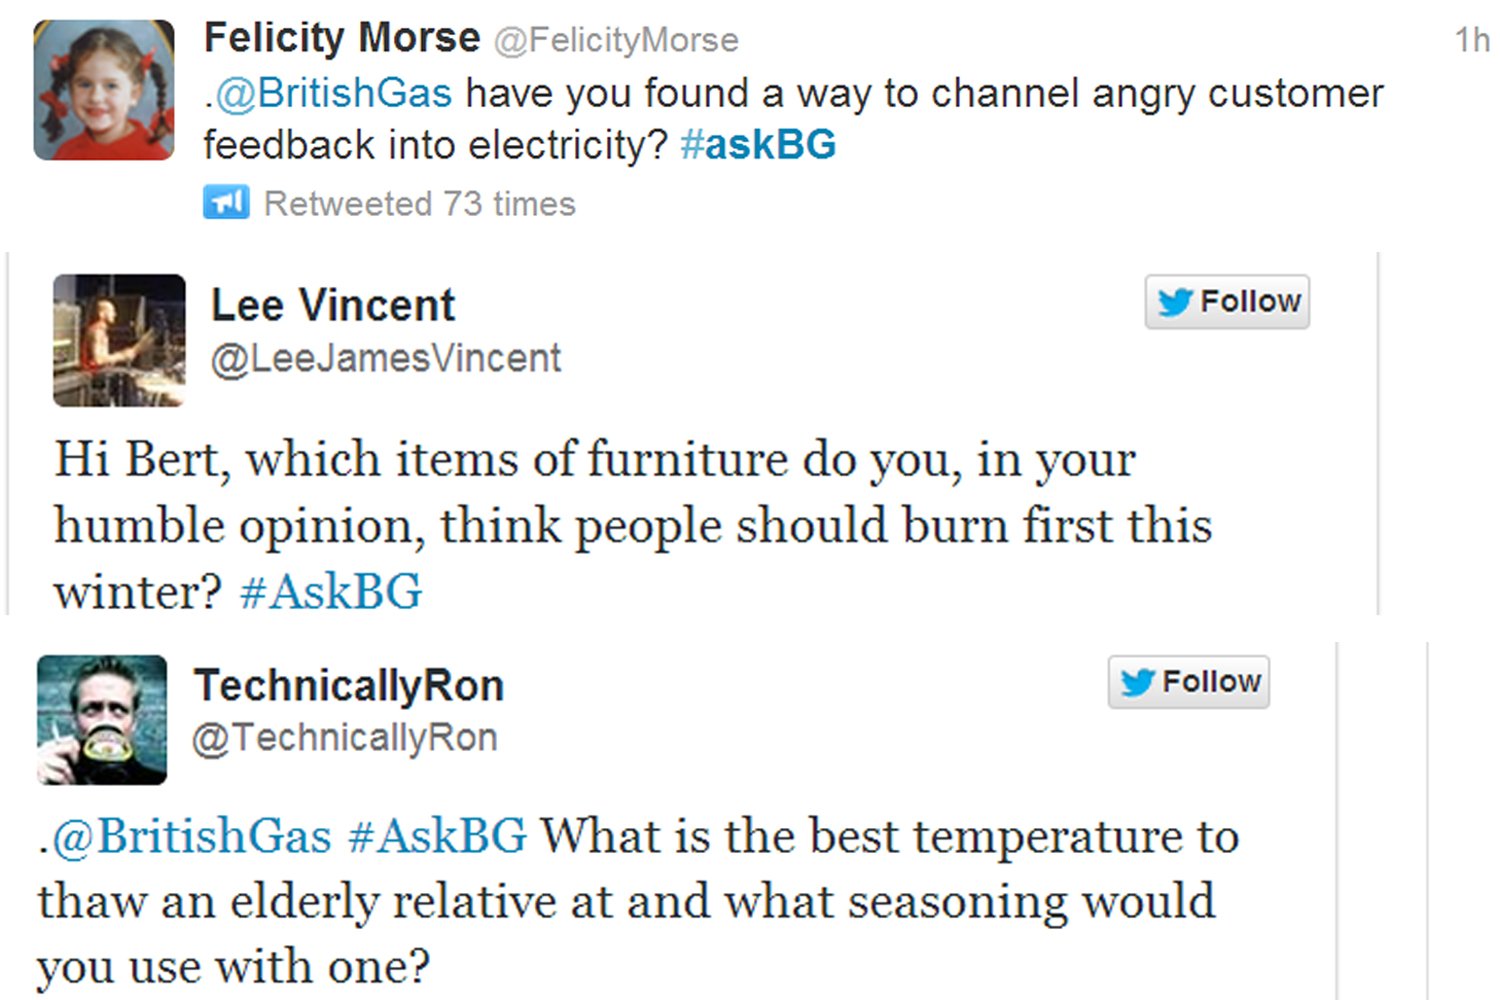Click the @FelicityMorse handle

(616, 40)
